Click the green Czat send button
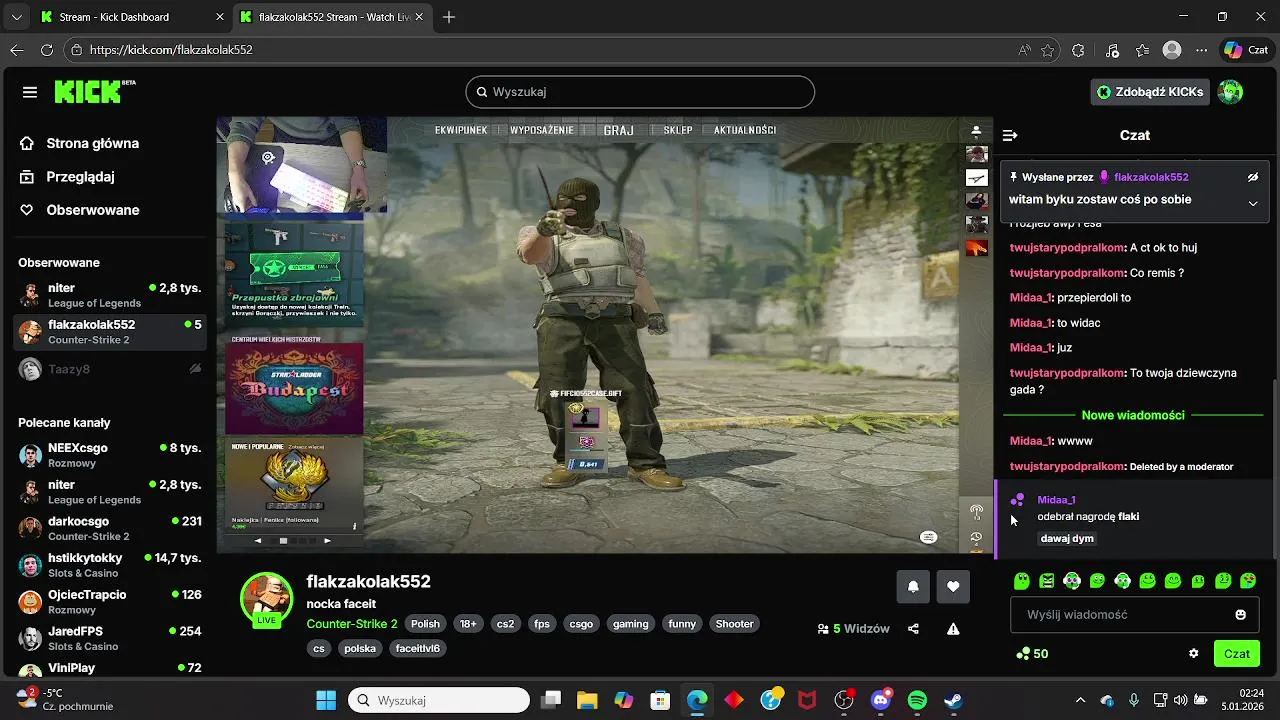The height and width of the screenshot is (720, 1280). 1237,654
